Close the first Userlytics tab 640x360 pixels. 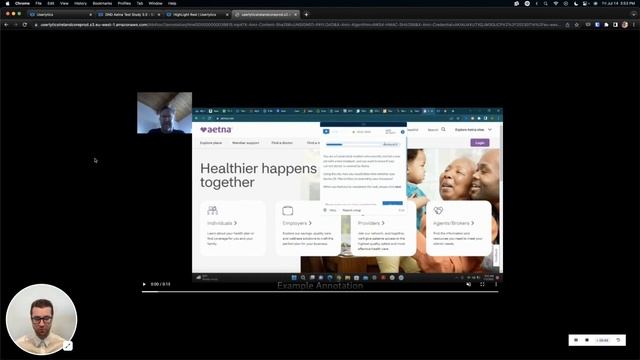click(x=90, y=14)
